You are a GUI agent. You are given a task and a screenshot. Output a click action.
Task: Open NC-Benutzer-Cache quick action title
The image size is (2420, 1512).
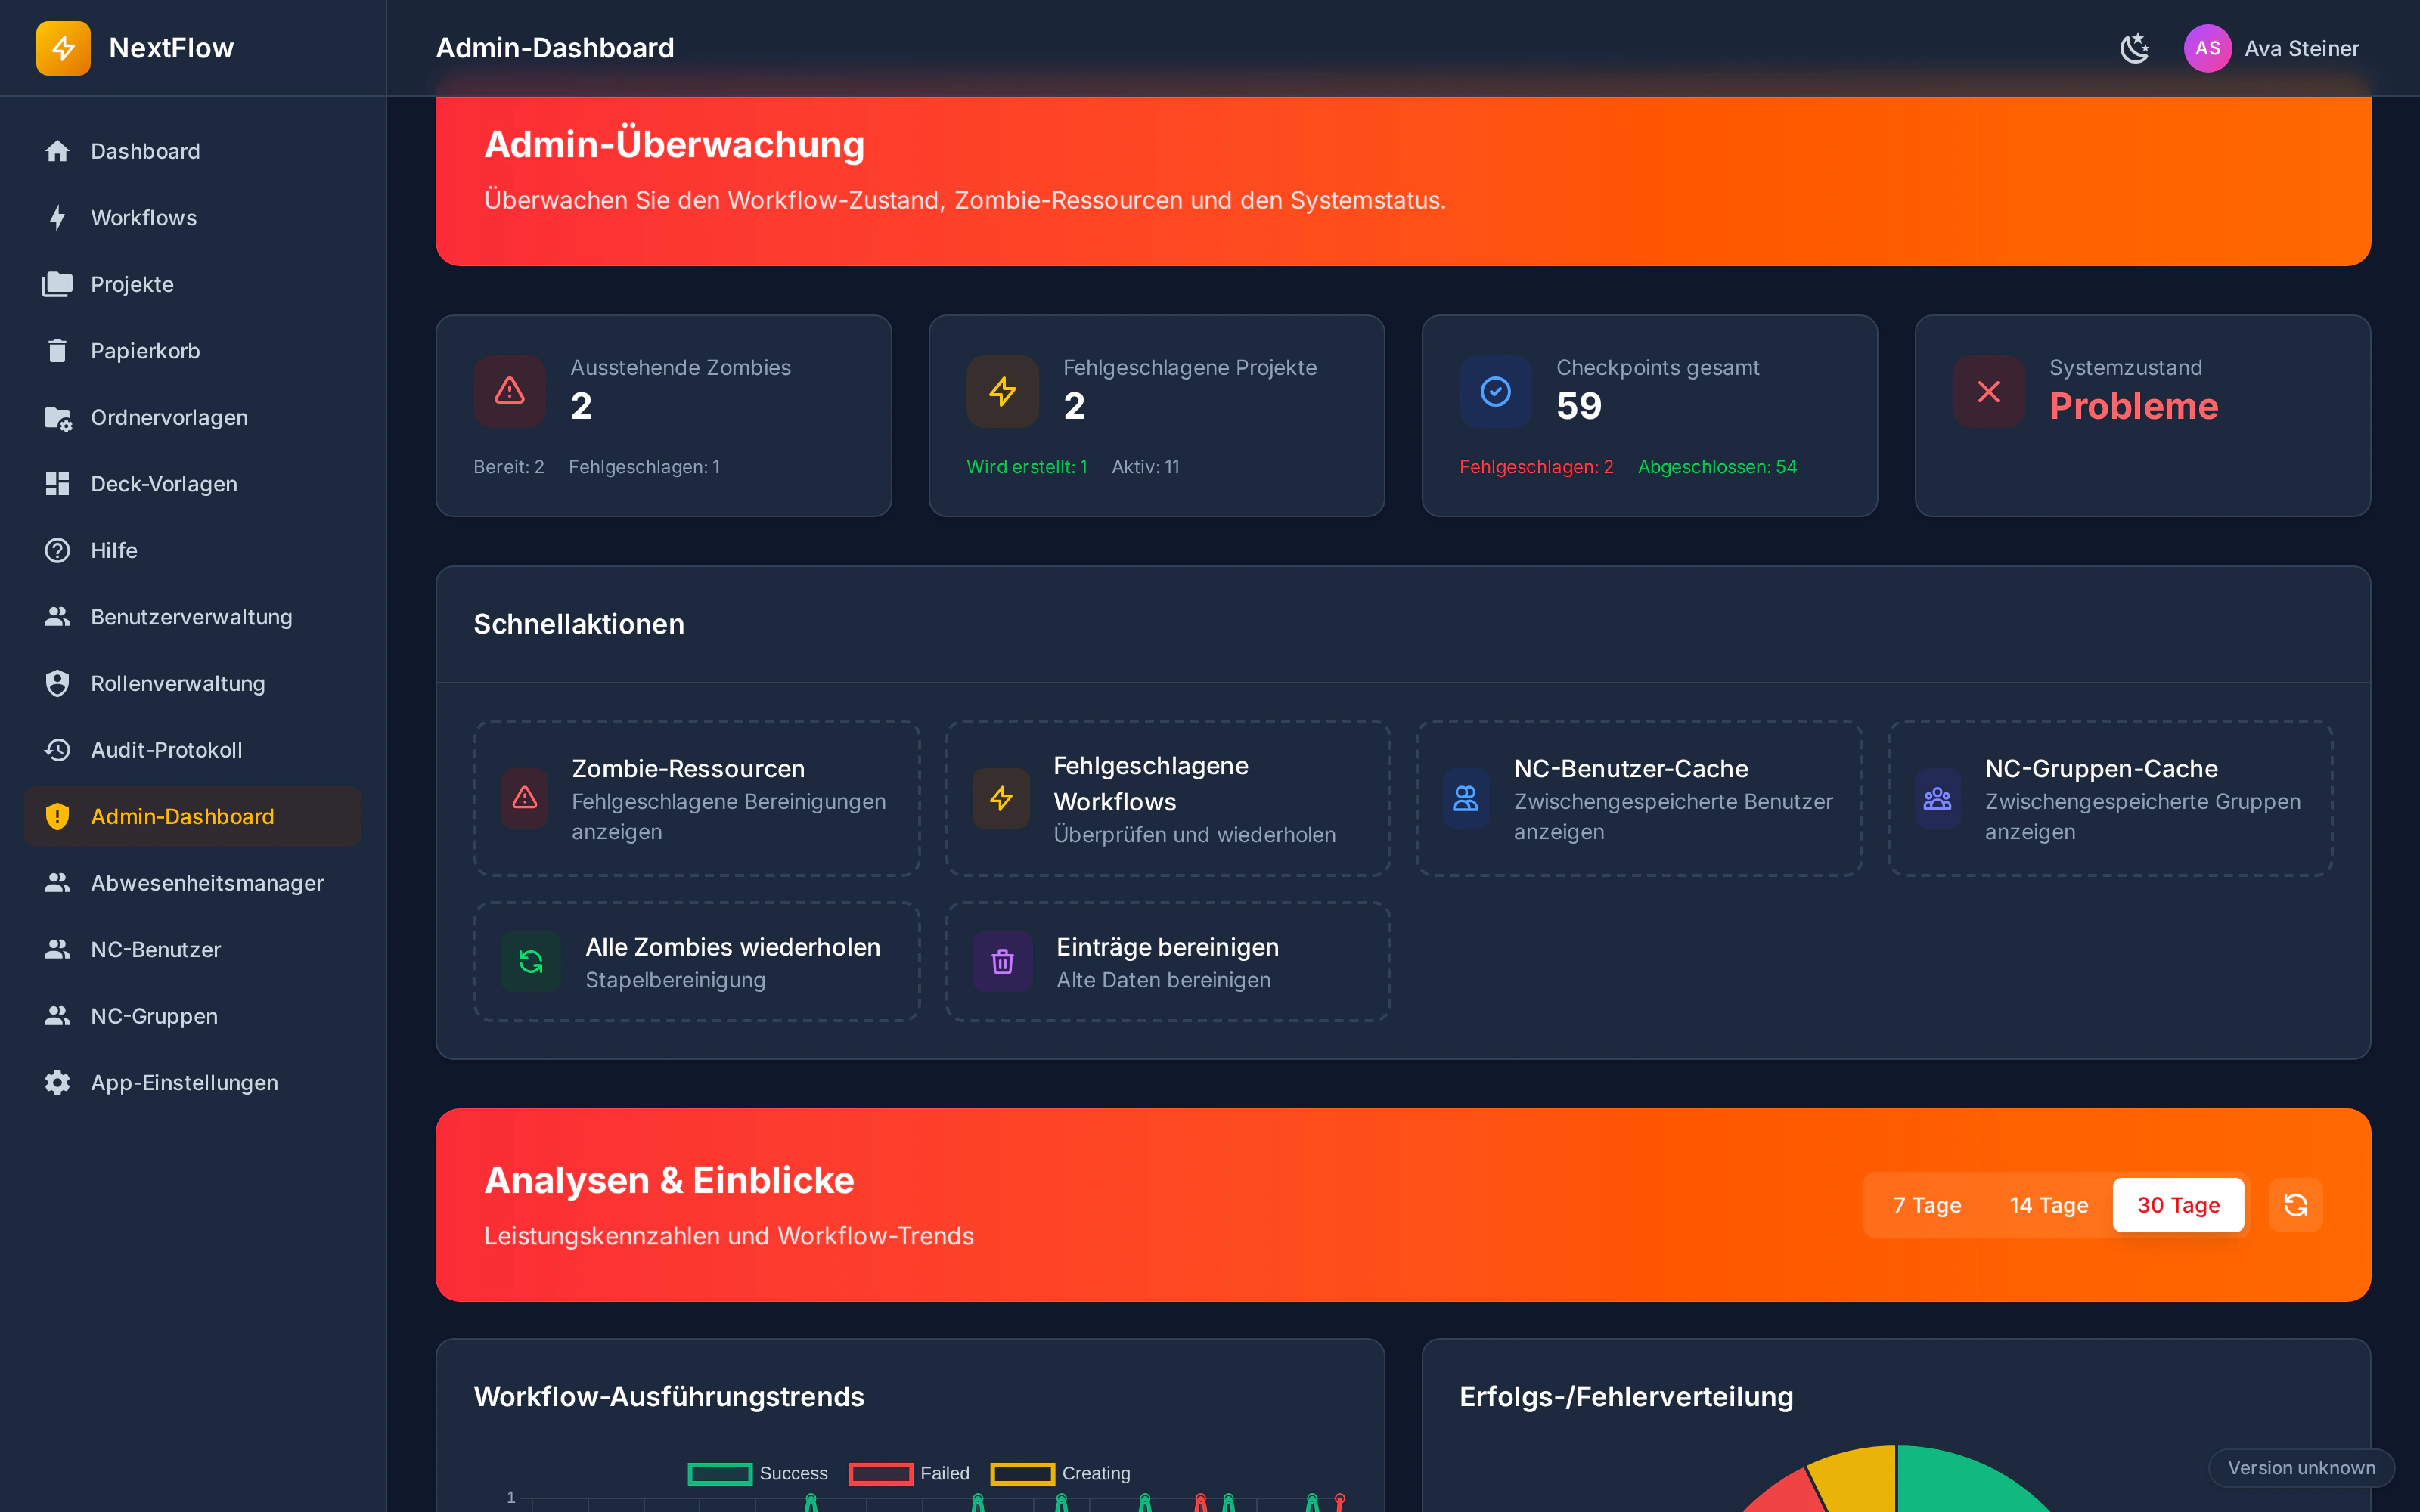click(1631, 768)
